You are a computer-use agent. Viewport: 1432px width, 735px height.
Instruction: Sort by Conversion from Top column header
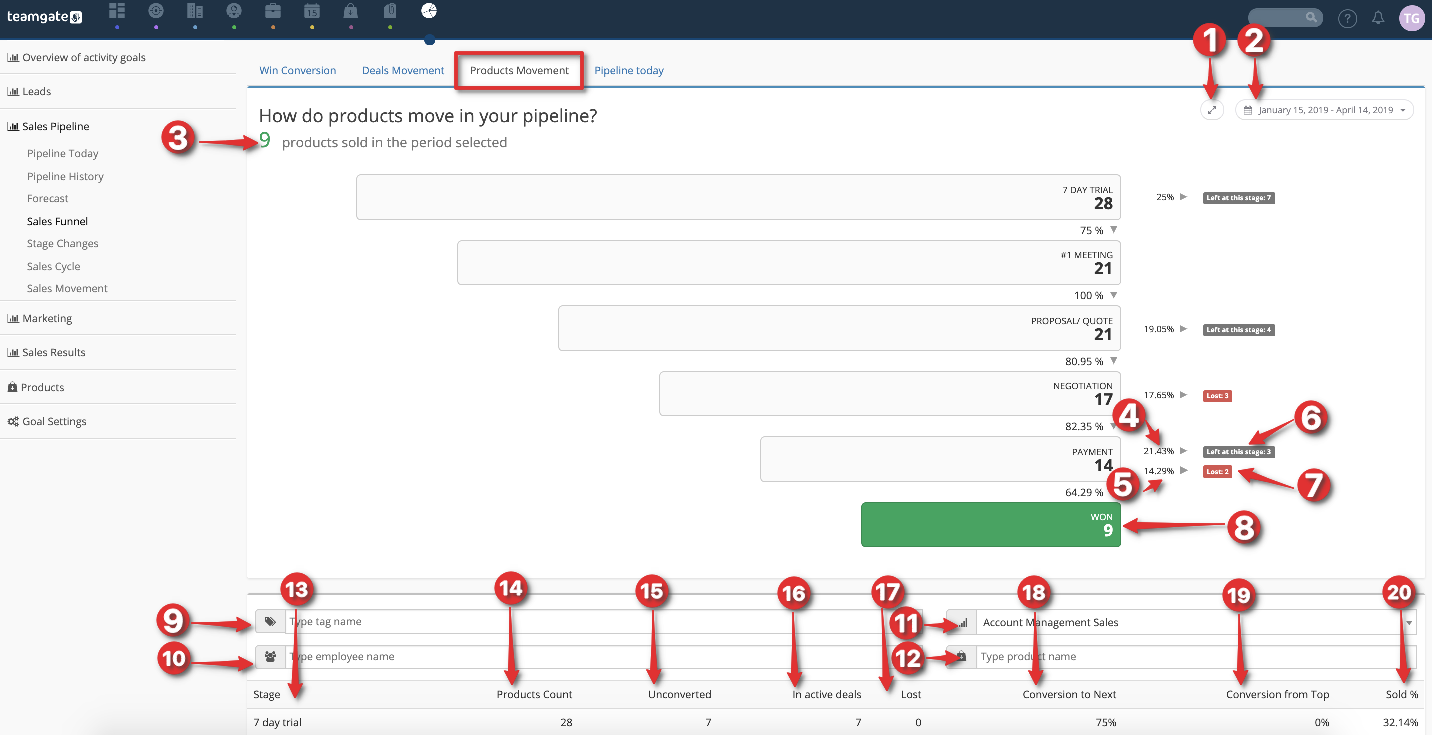1278,694
